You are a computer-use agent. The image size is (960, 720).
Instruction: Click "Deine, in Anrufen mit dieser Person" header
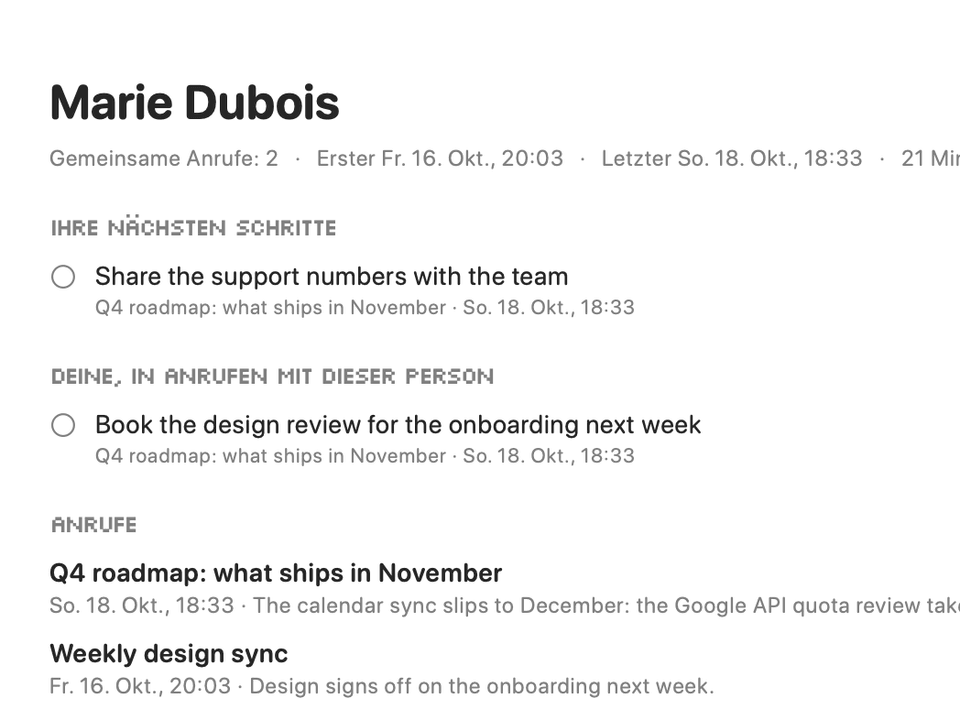272,376
